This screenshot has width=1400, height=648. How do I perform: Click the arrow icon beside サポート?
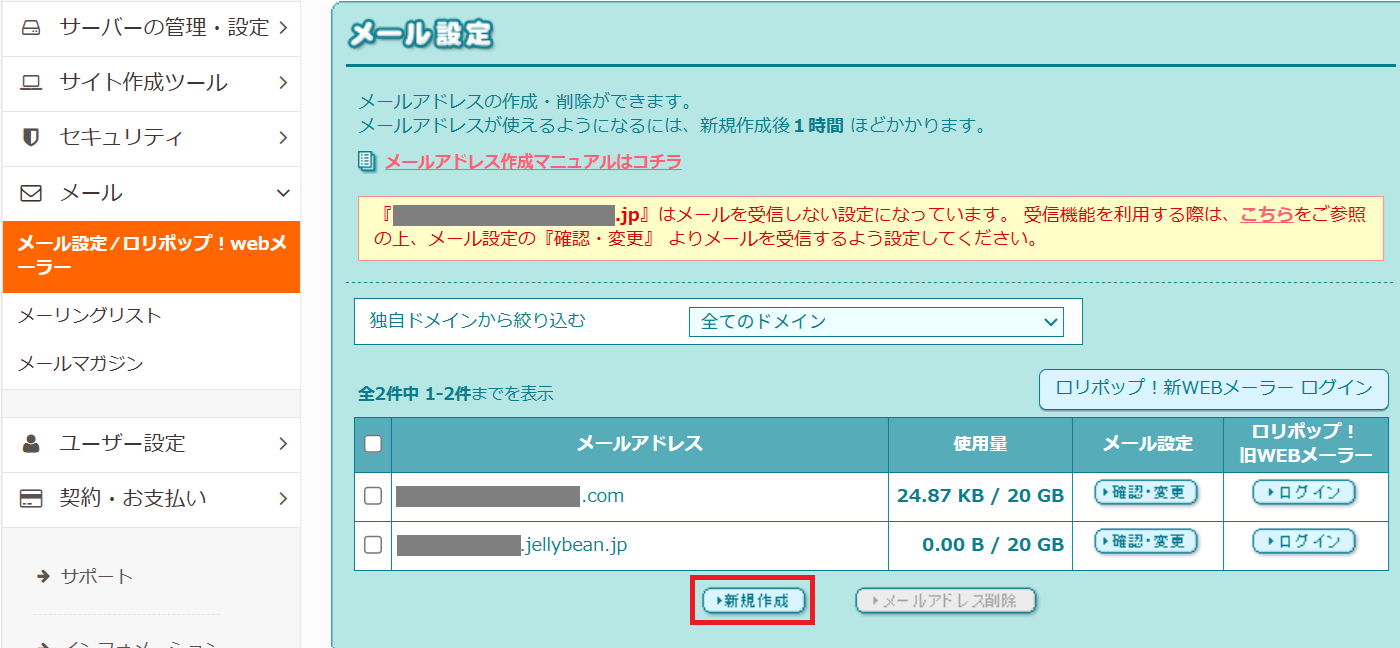point(43,576)
